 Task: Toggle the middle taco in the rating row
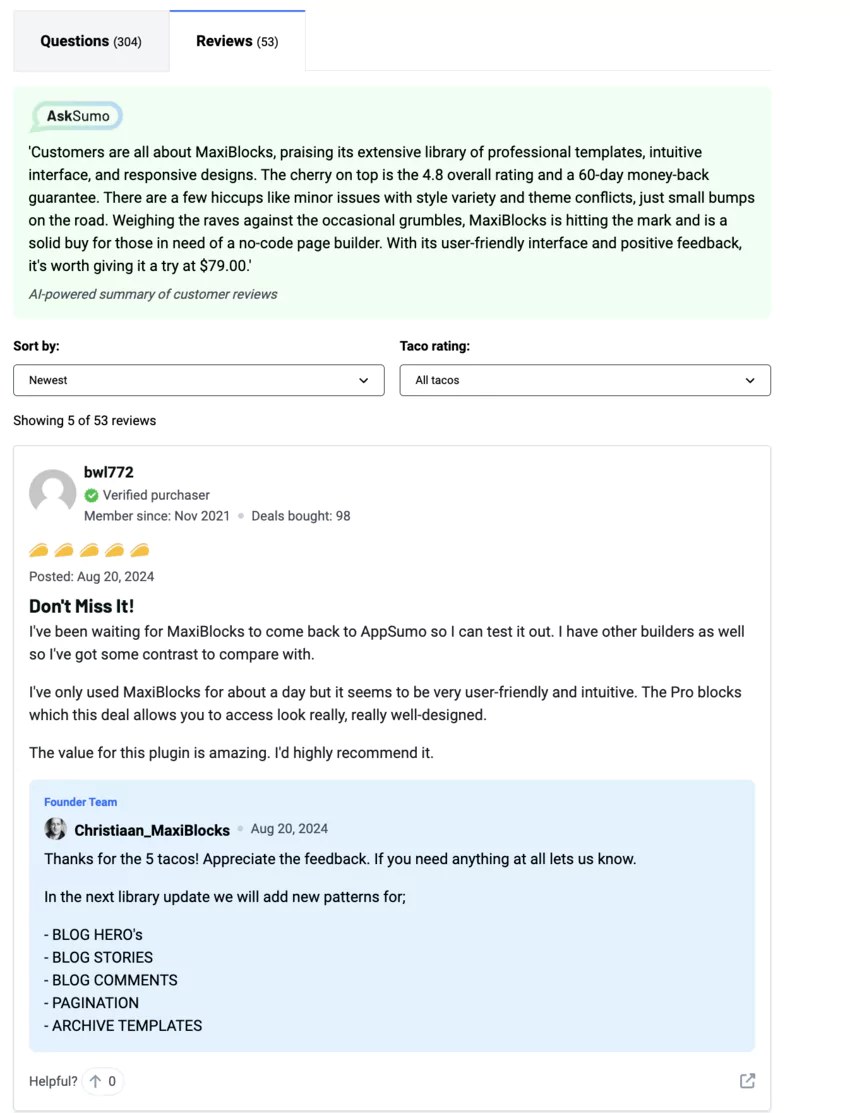click(90, 549)
